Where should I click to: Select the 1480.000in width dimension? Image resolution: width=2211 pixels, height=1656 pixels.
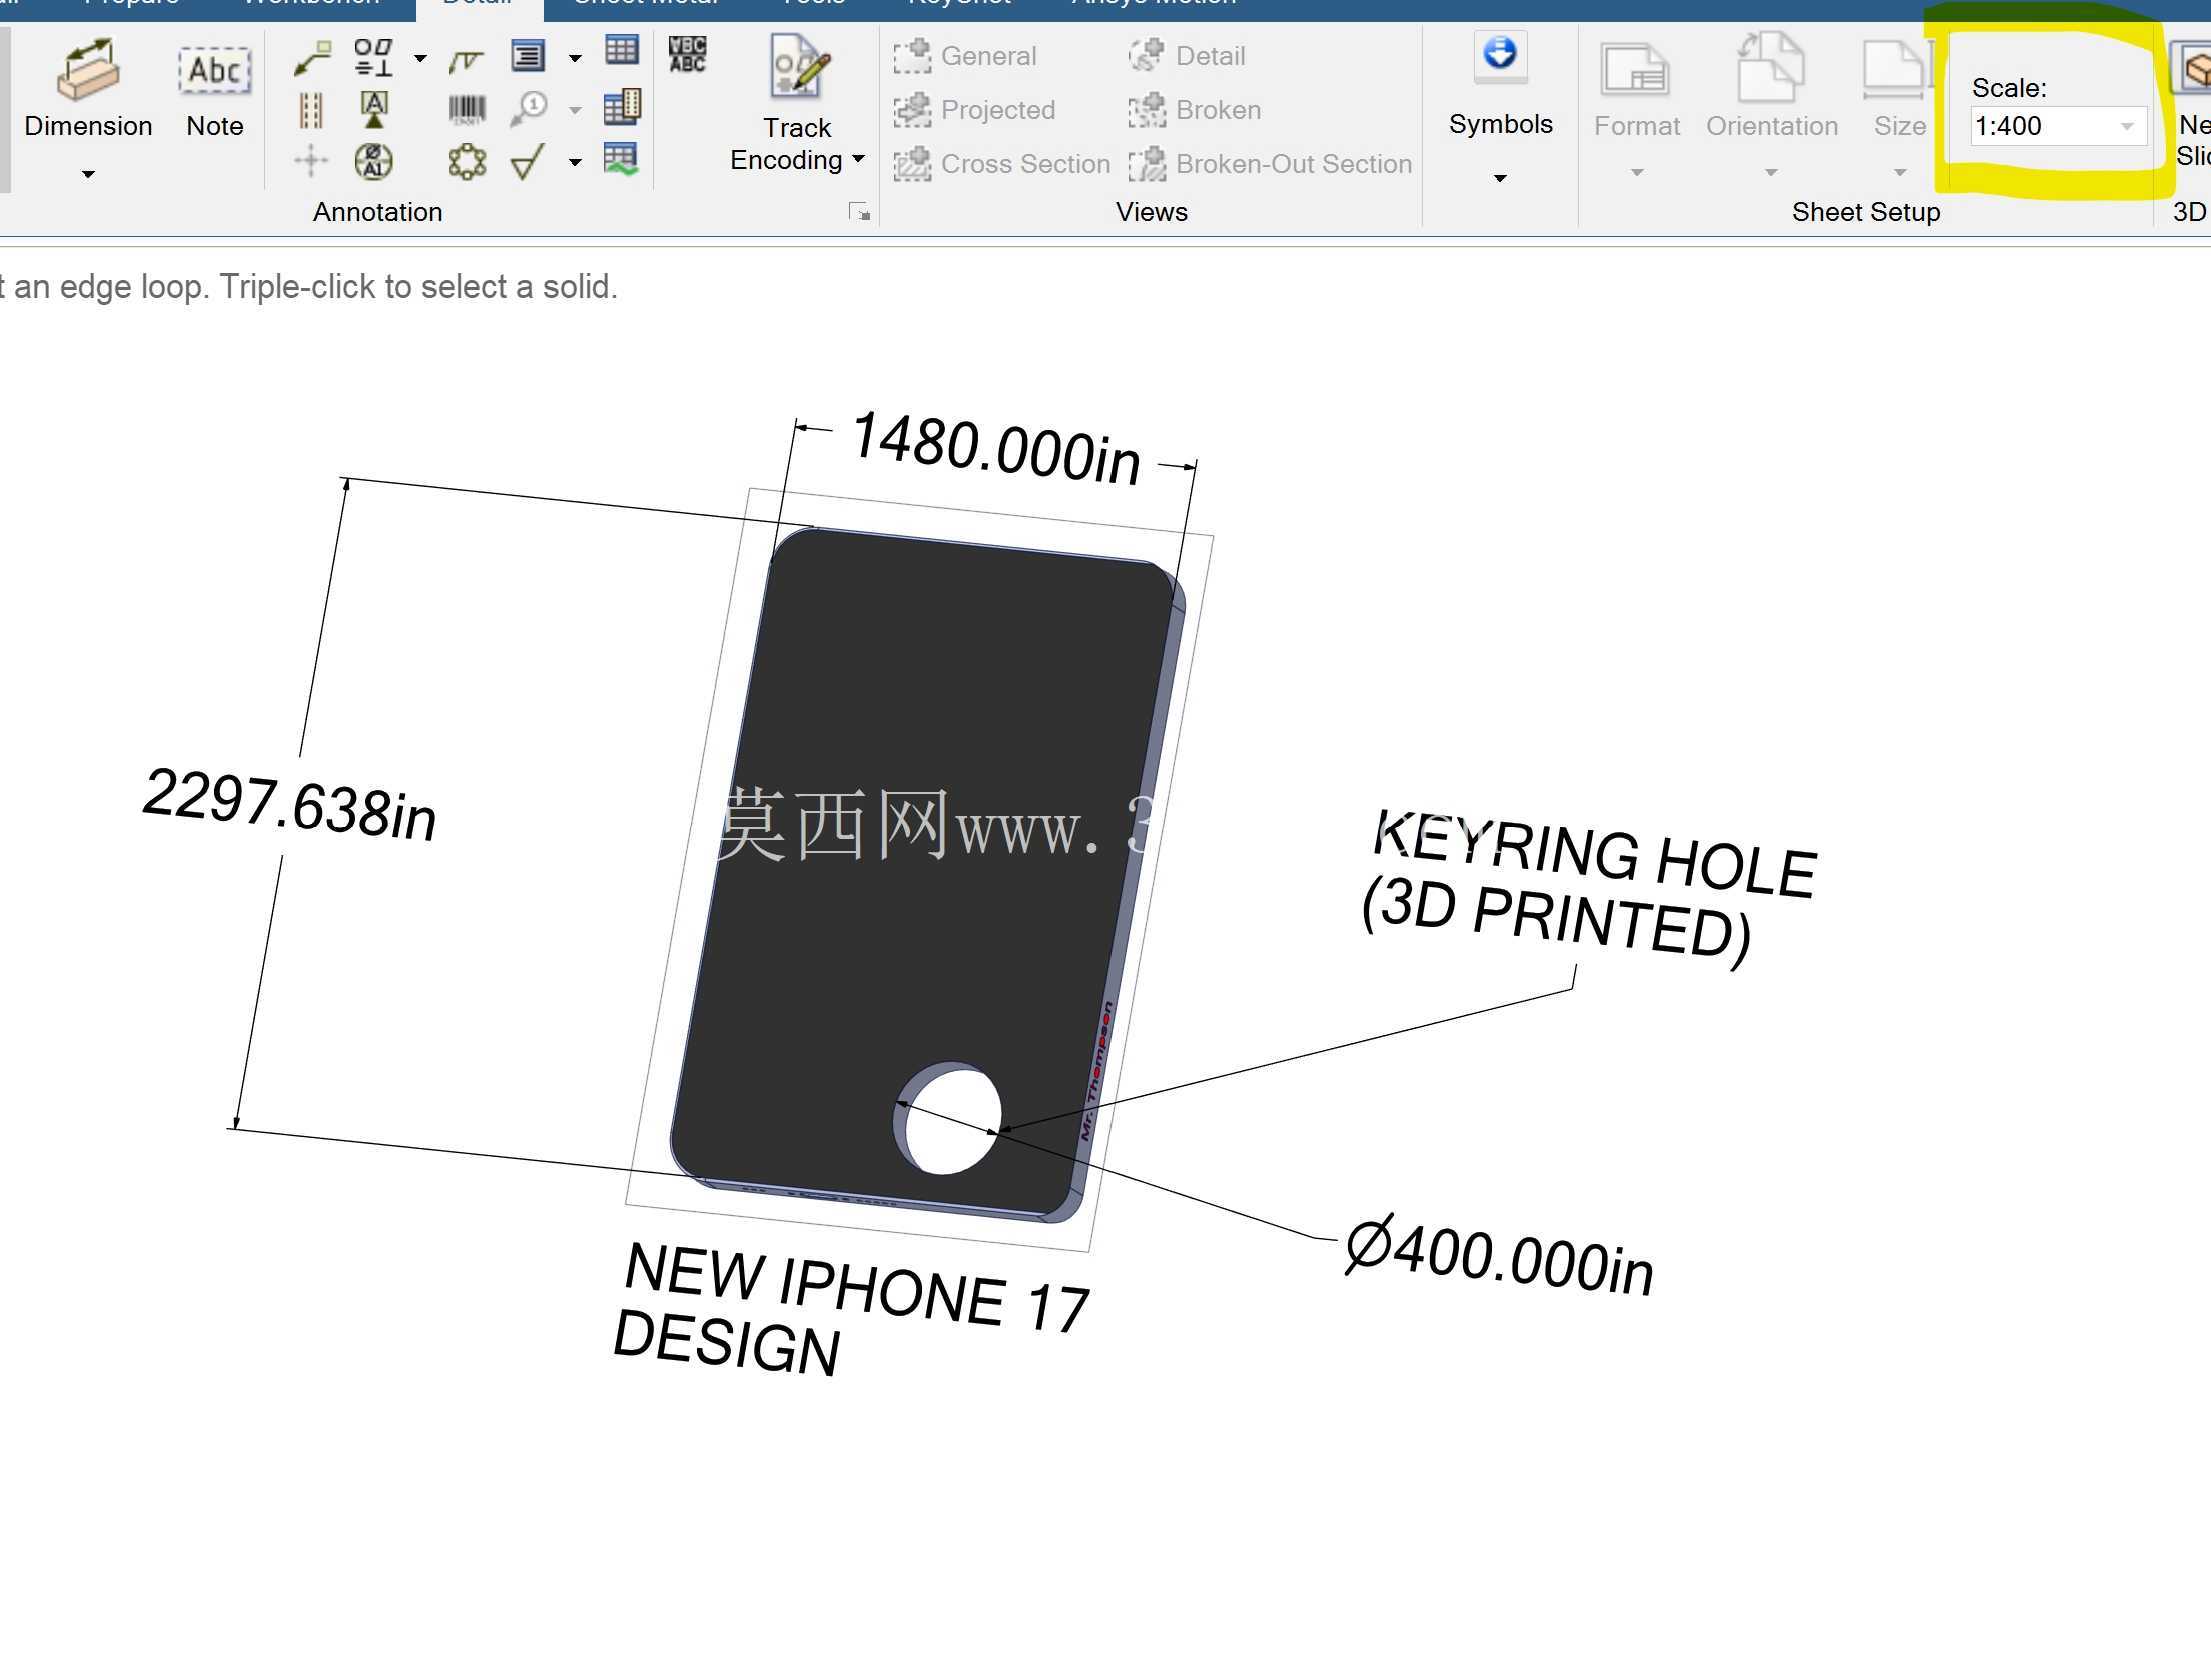pyautogui.click(x=996, y=448)
